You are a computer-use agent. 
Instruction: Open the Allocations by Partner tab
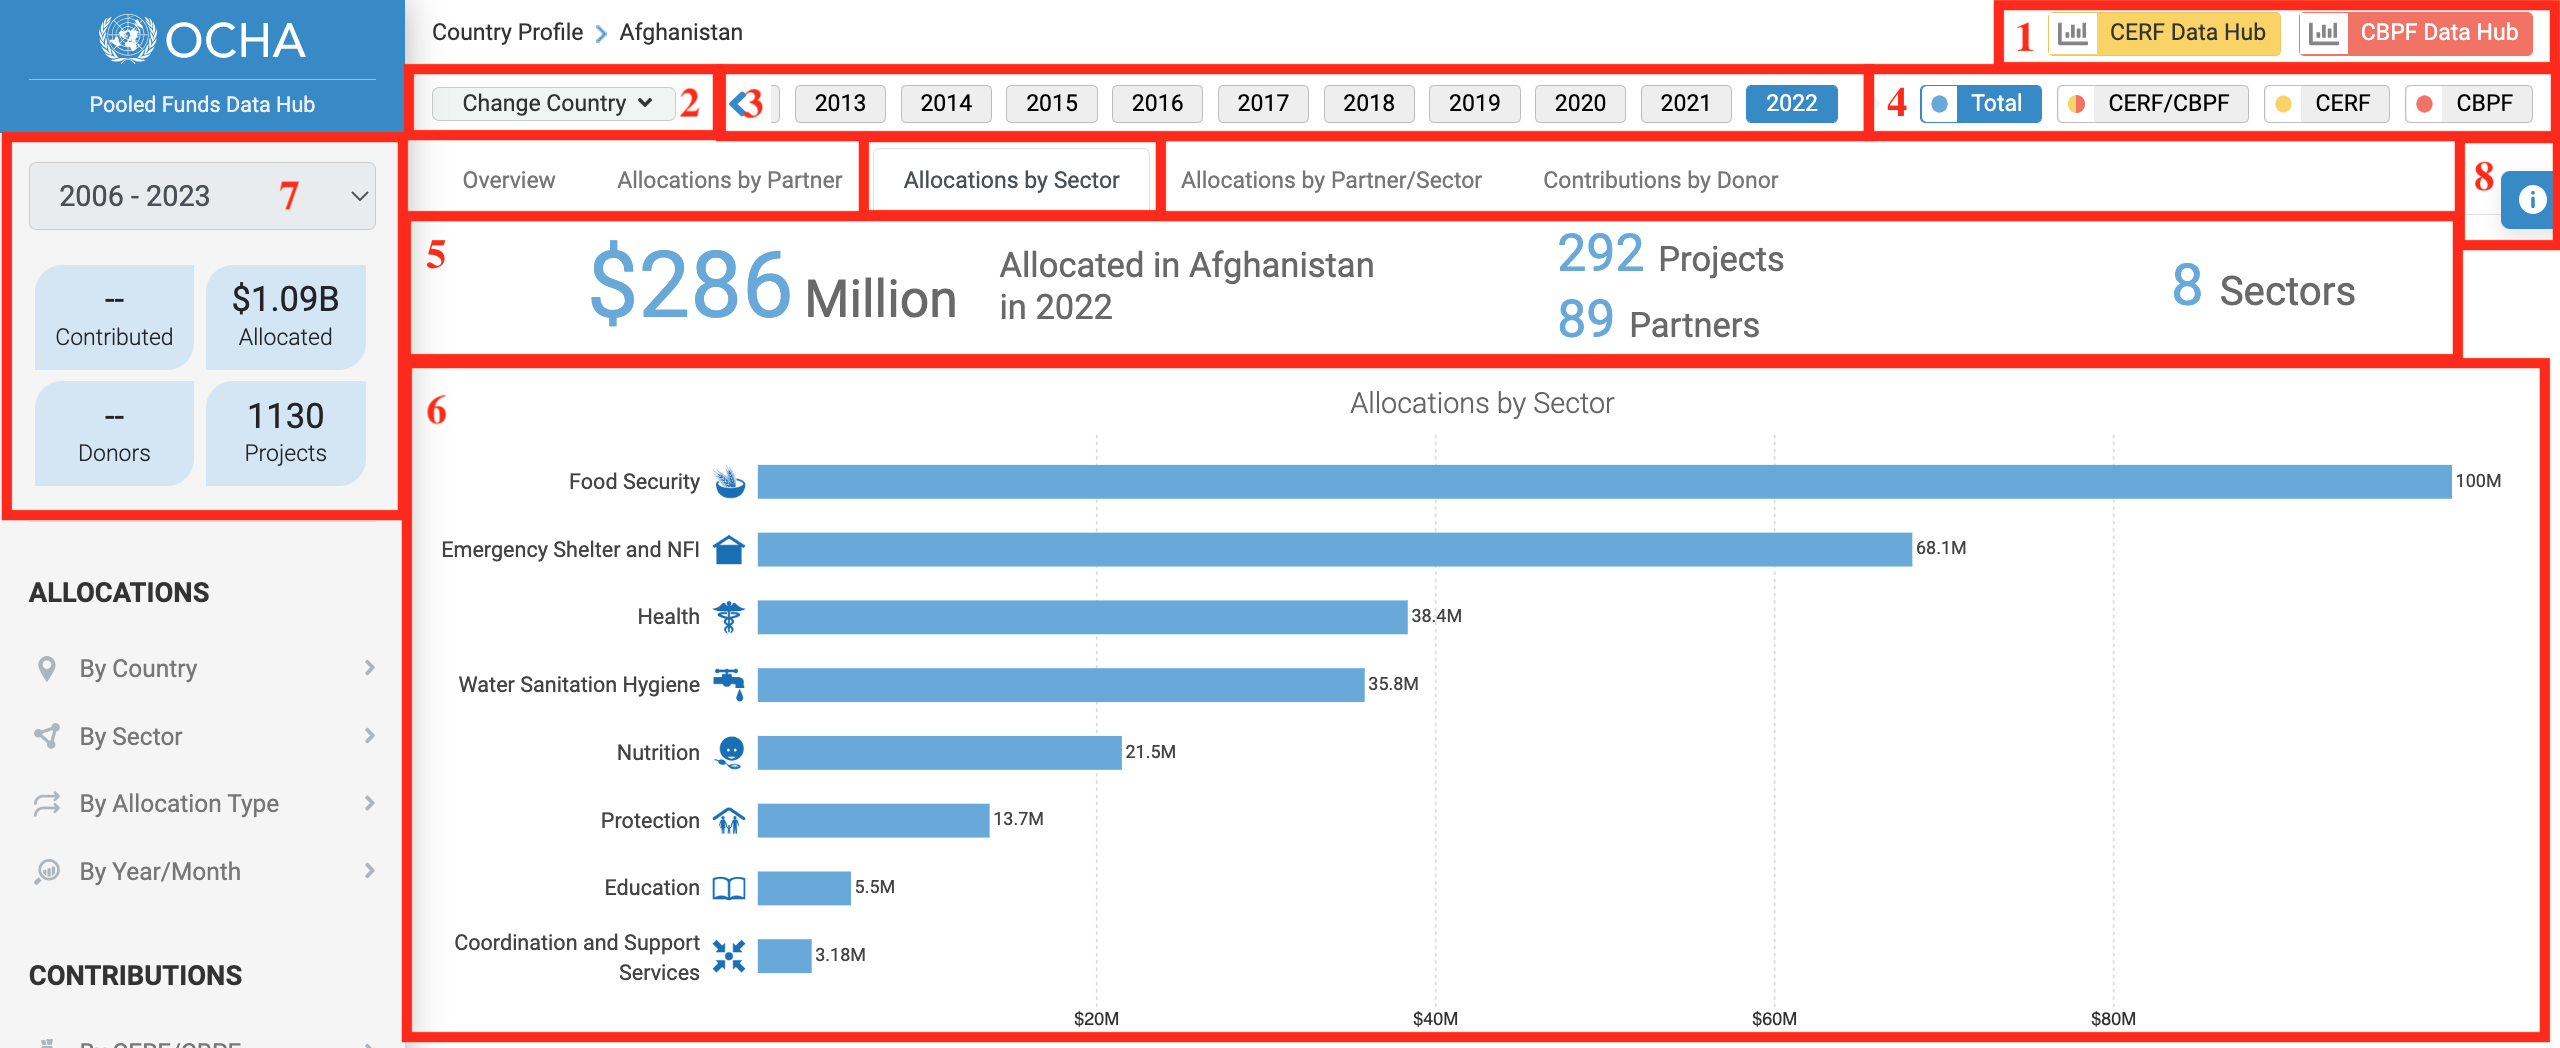pyautogui.click(x=729, y=180)
